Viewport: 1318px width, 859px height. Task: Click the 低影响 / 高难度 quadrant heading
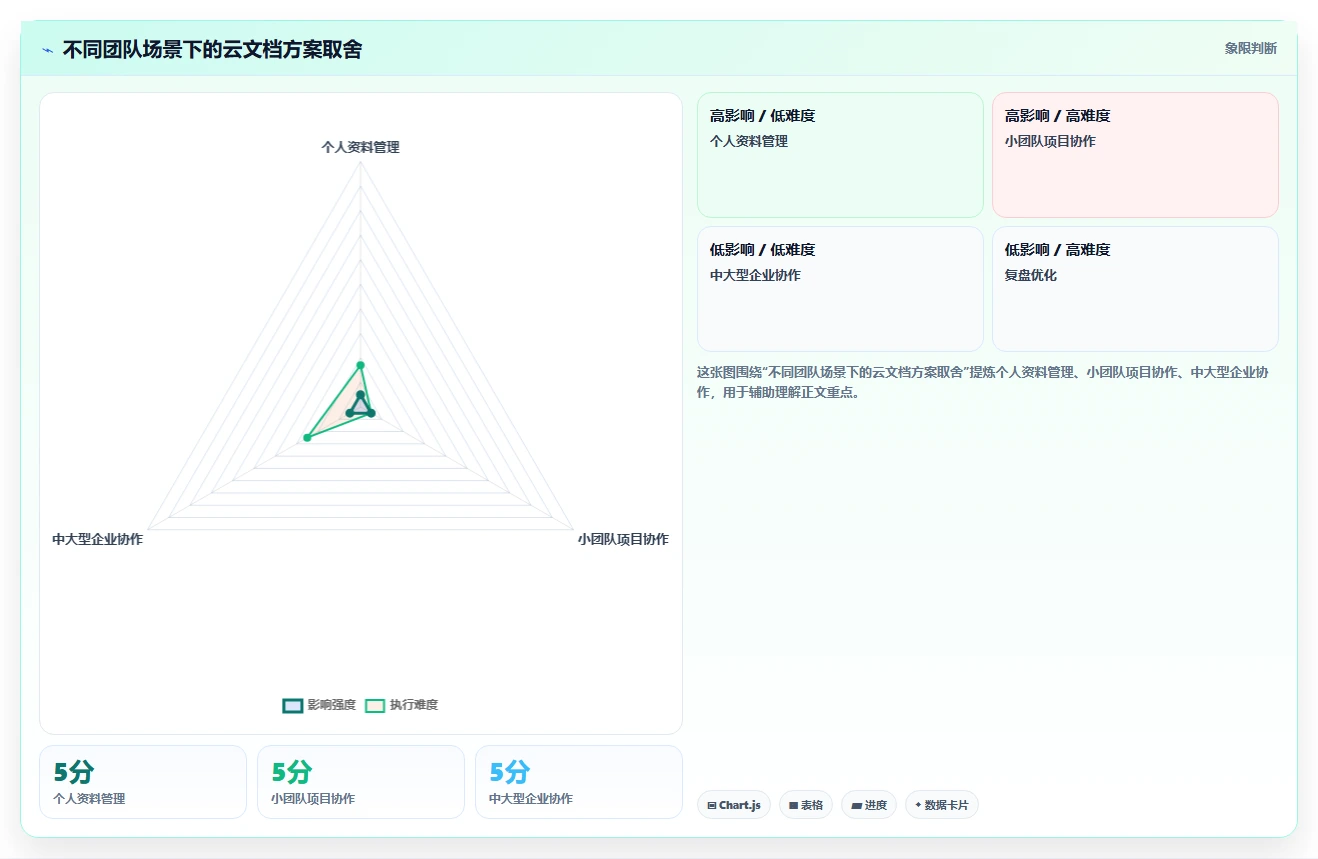1057,250
